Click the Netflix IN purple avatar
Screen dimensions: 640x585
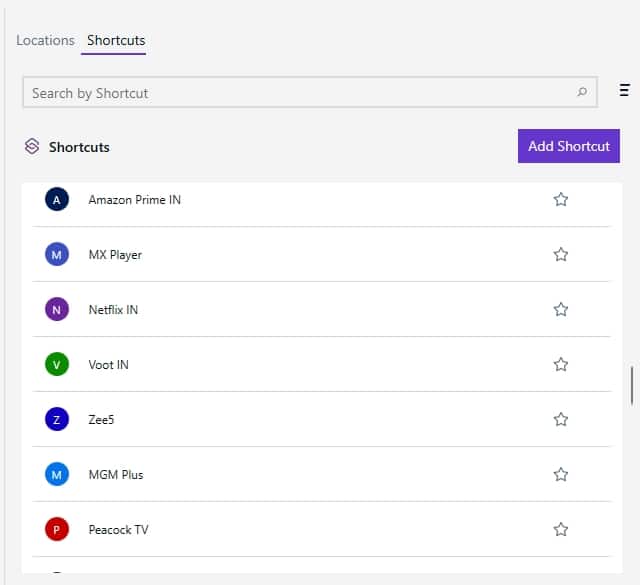click(57, 309)
